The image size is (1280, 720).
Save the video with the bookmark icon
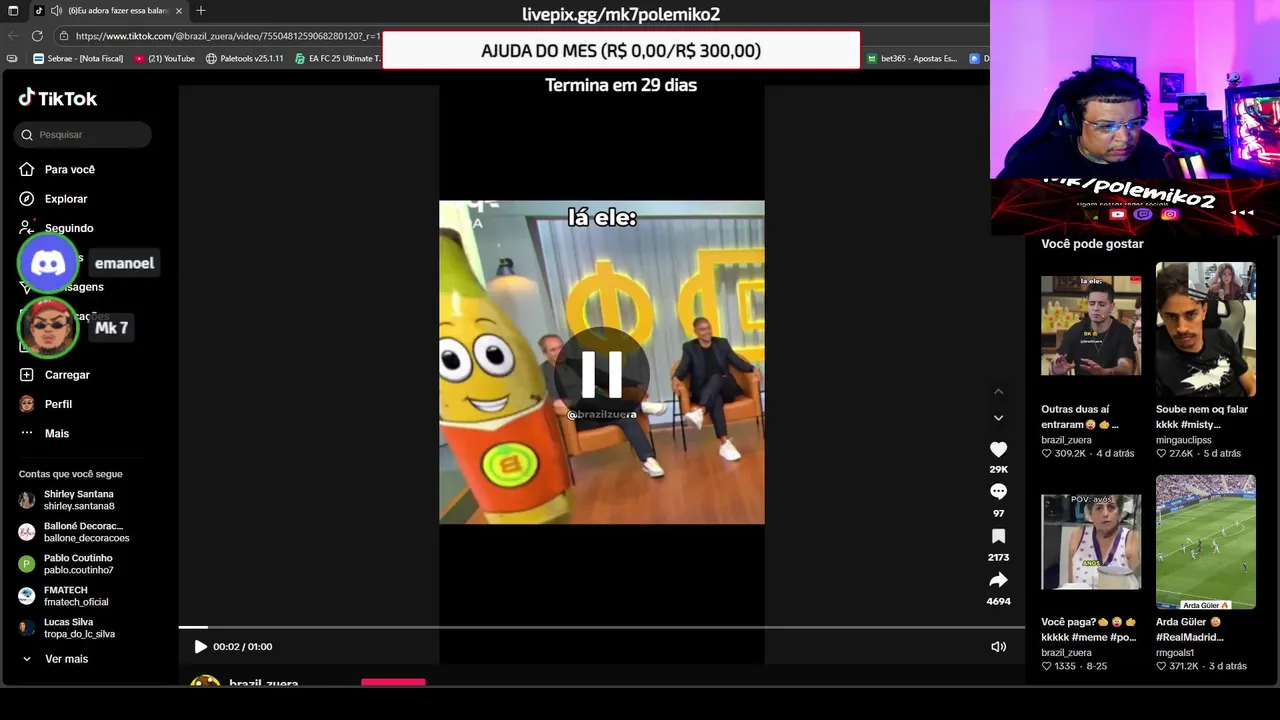pos(998,537)
